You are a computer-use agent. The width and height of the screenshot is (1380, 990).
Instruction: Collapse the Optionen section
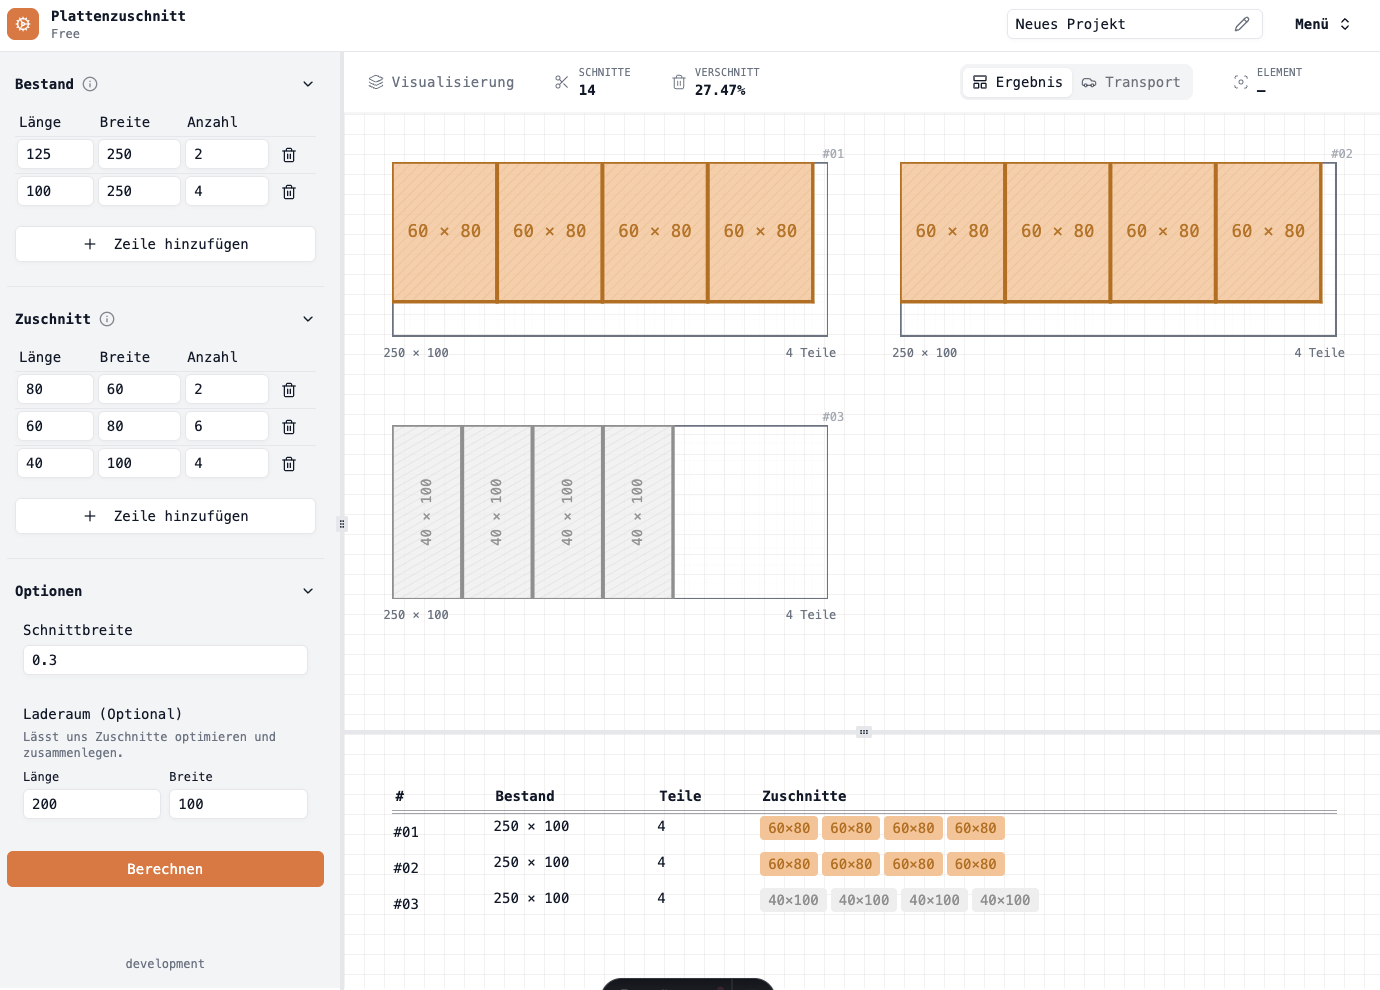click(x=308, y=591)
